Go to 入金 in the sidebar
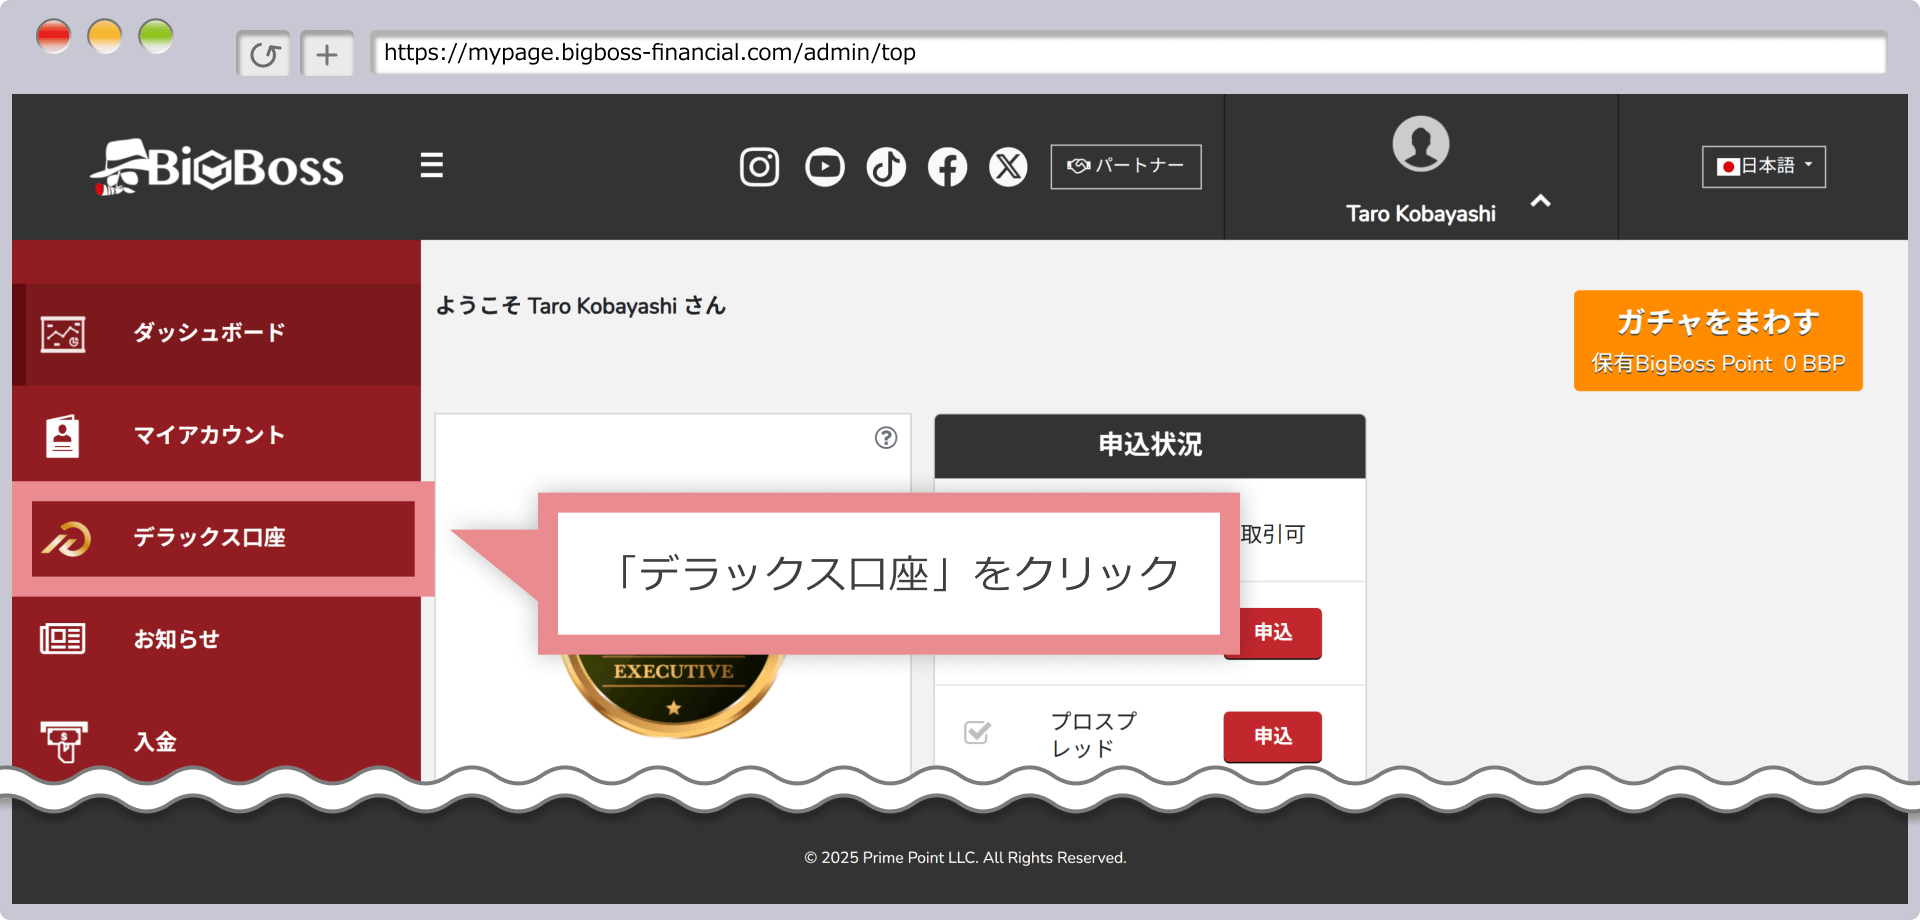 point(155,741)
